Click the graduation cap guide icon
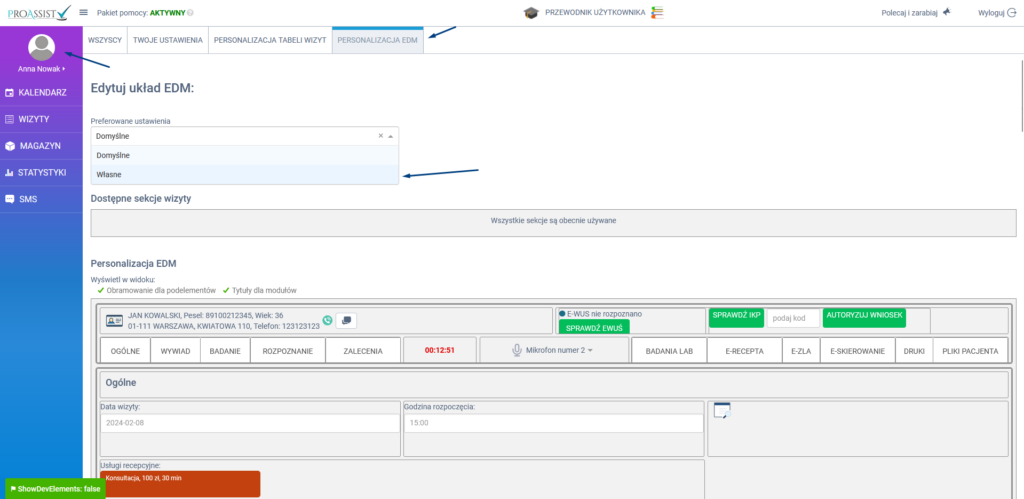Image resolution: width=1024 pixels, height=499 pixels. (531, 13)
